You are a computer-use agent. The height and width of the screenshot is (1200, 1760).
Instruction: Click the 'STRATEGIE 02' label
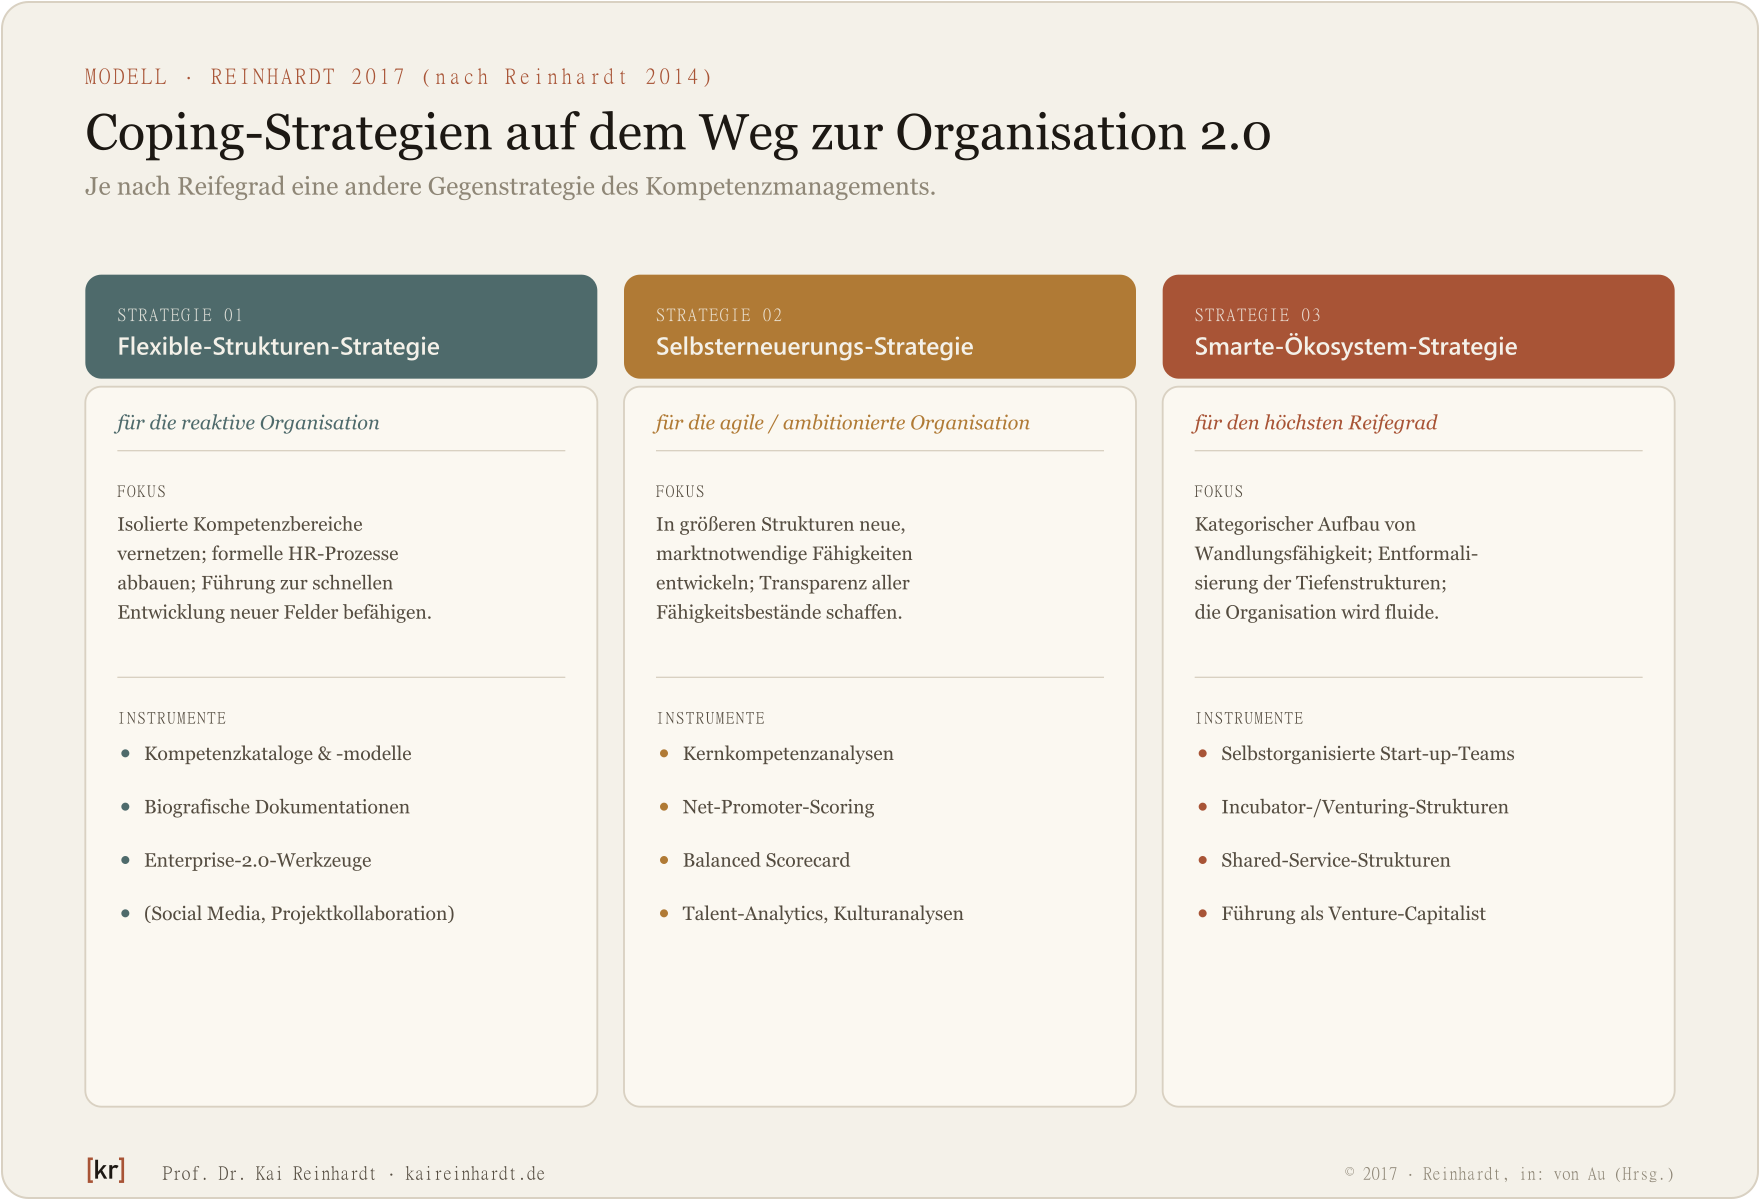click(719, 316)
